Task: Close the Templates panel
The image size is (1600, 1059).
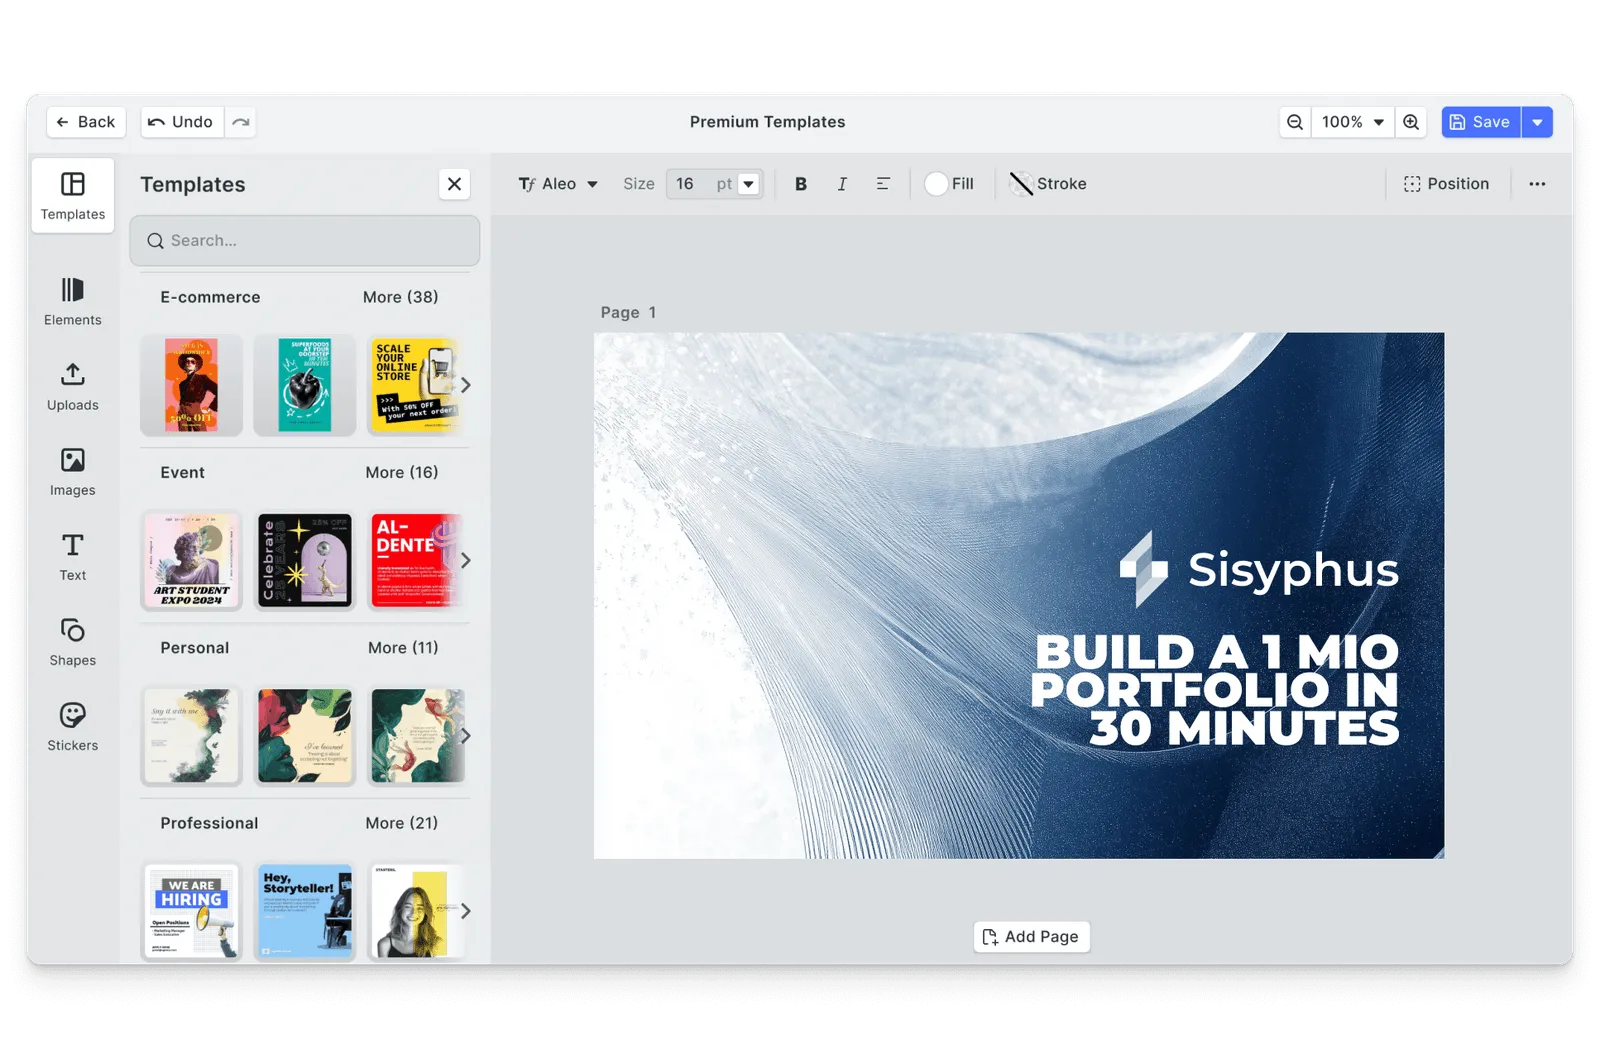Action: [x=454, y=184]
